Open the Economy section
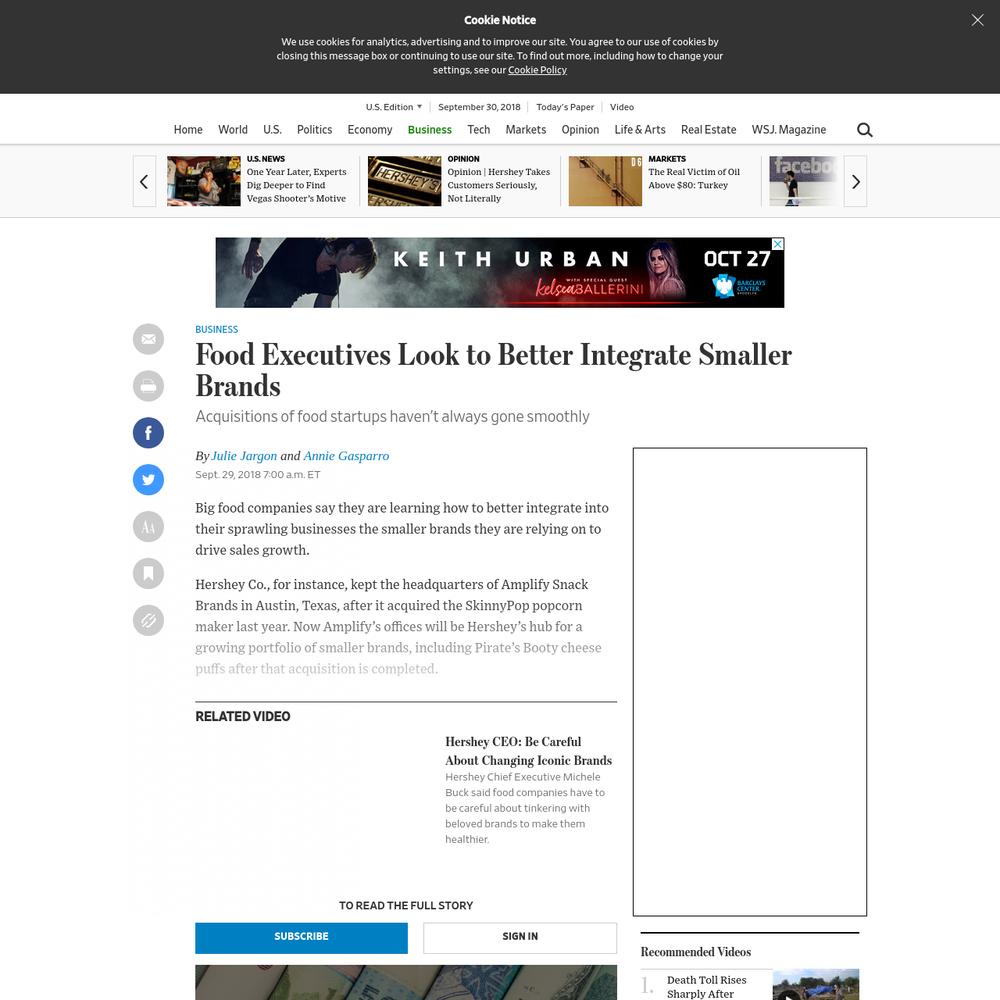This screenshot has height=1000, width=1000. tap(370, 129)
